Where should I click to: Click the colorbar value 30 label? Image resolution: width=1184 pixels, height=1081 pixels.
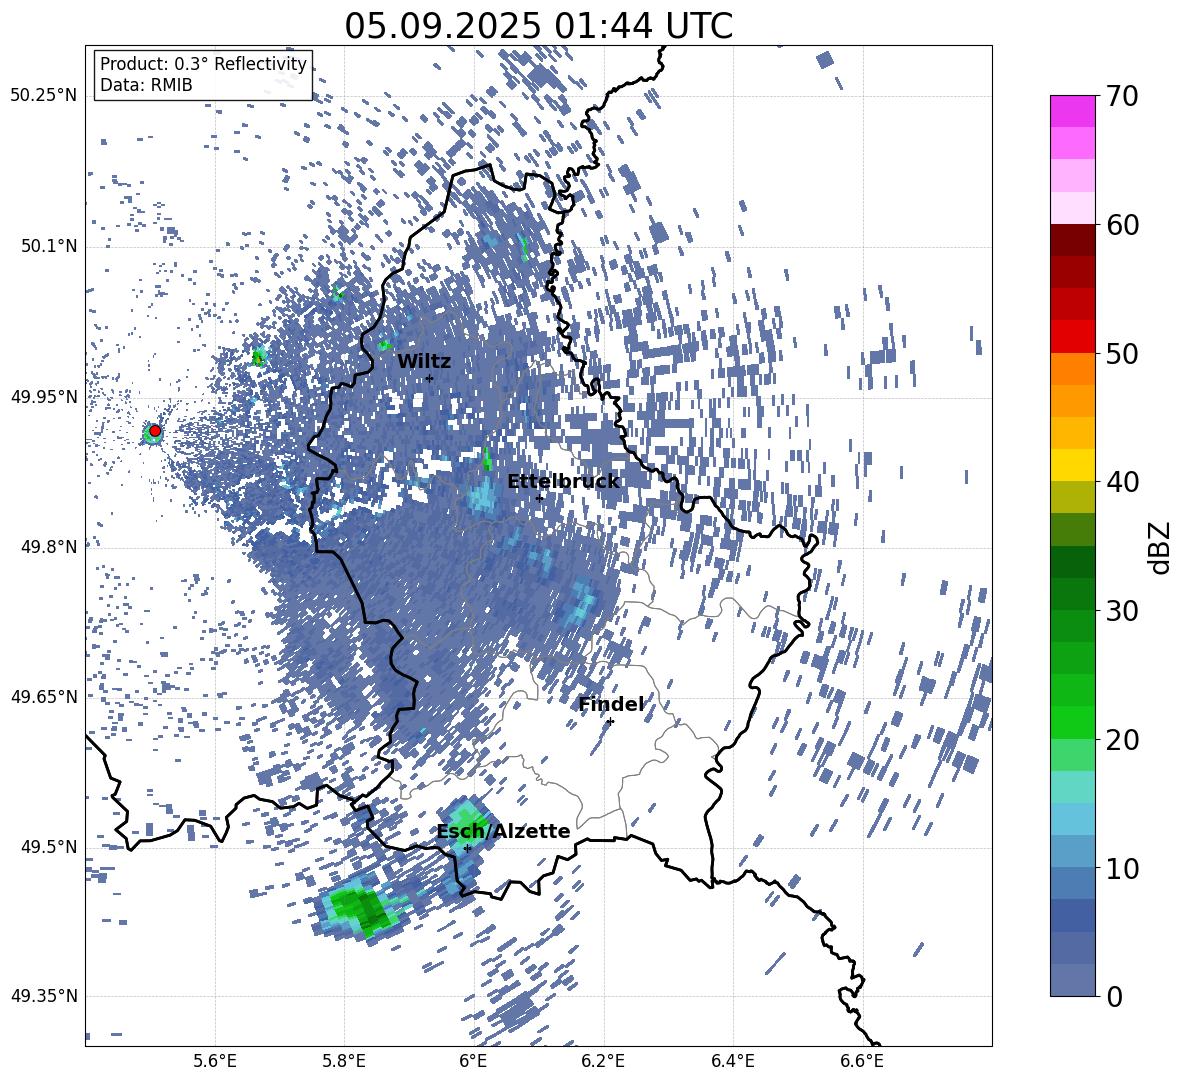tap(1122, 611)
